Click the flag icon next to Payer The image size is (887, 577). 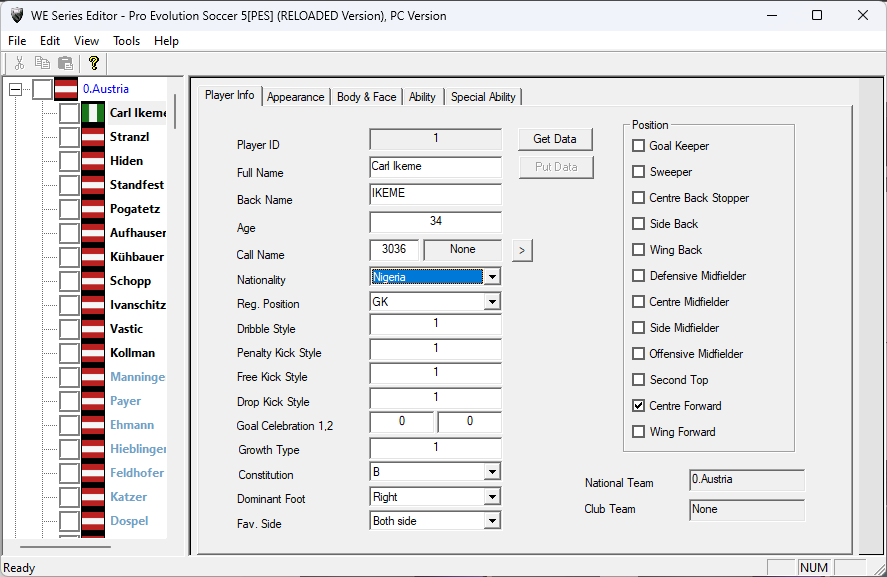pos(93,401)
